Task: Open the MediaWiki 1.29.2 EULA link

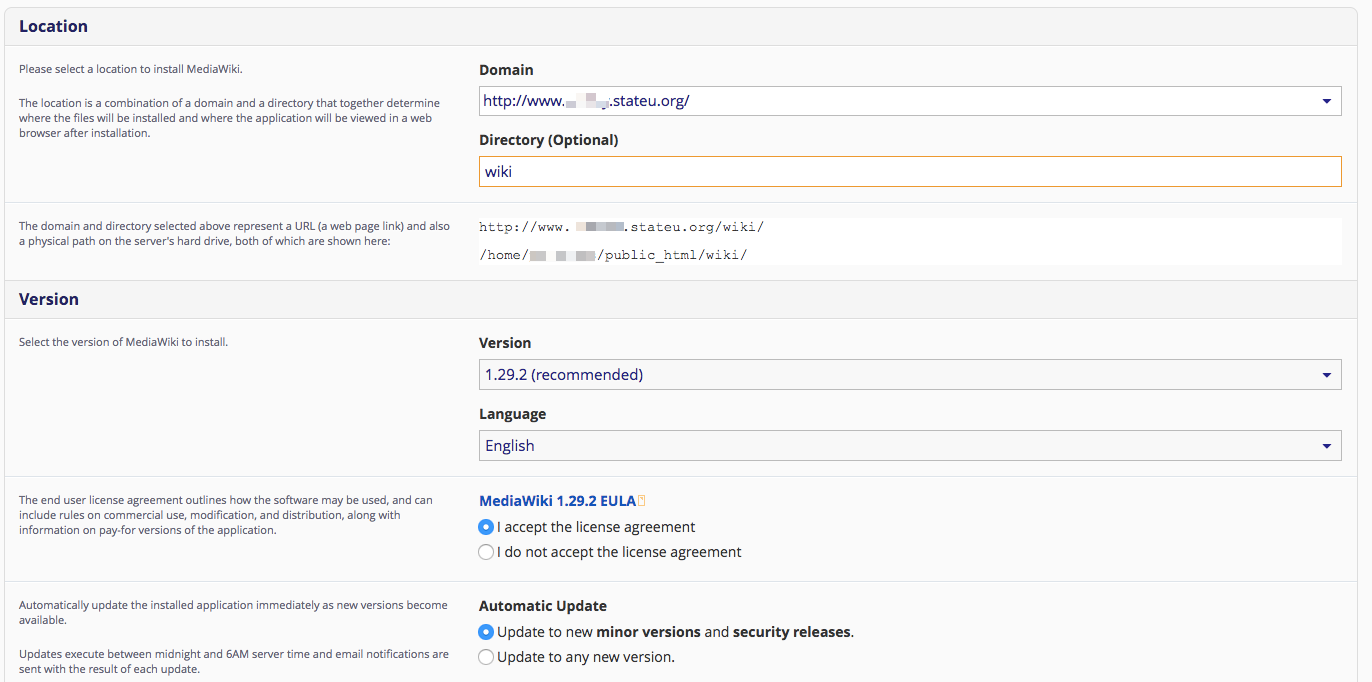Action: [557, 501]
